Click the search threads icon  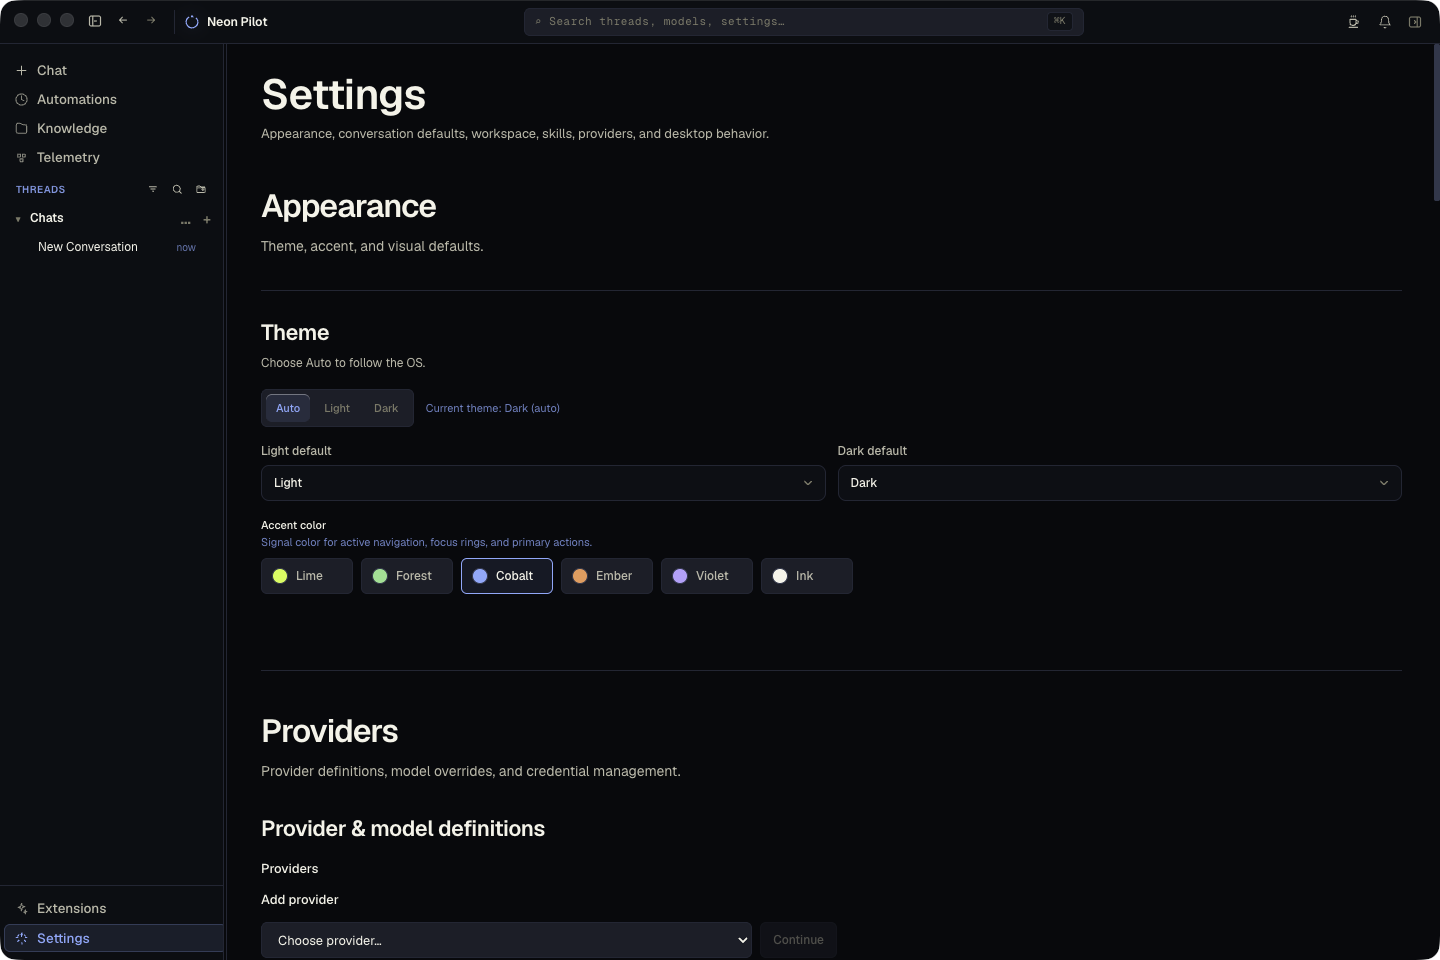[177, 189]
